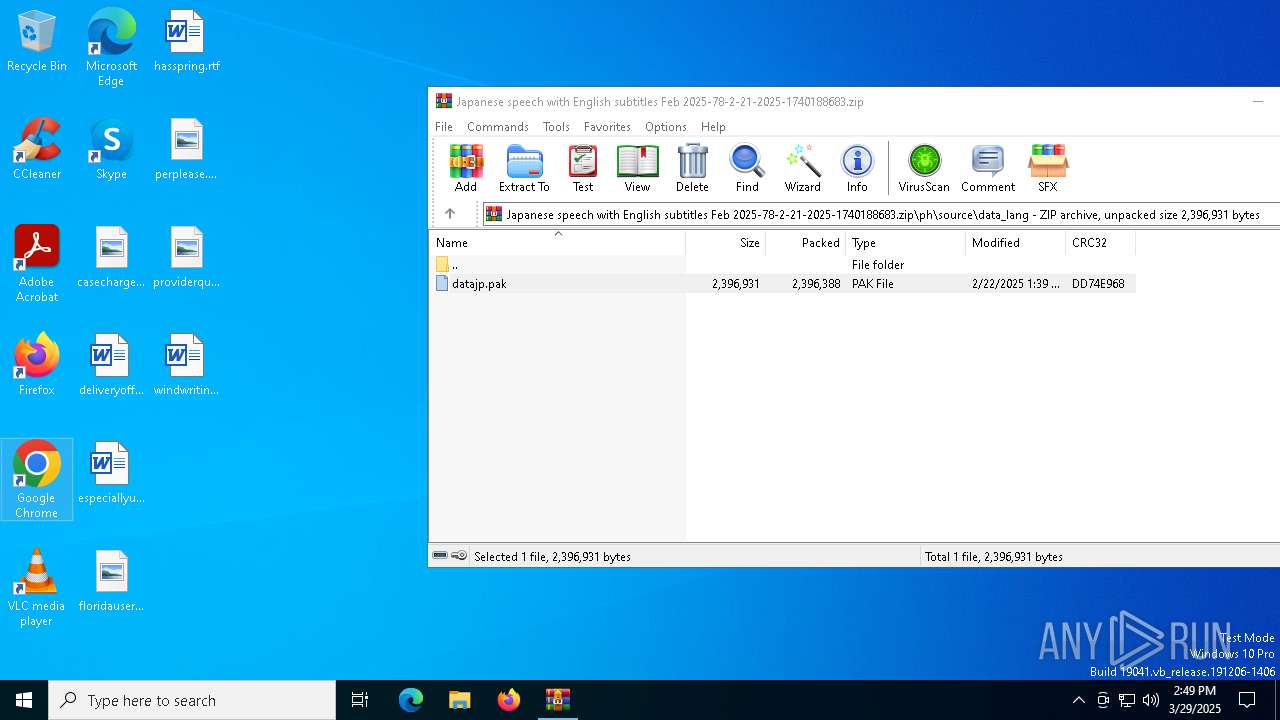
Task: Click the 'PAK File' type cell
Action: pyautogui.click(x=873, y=284)
